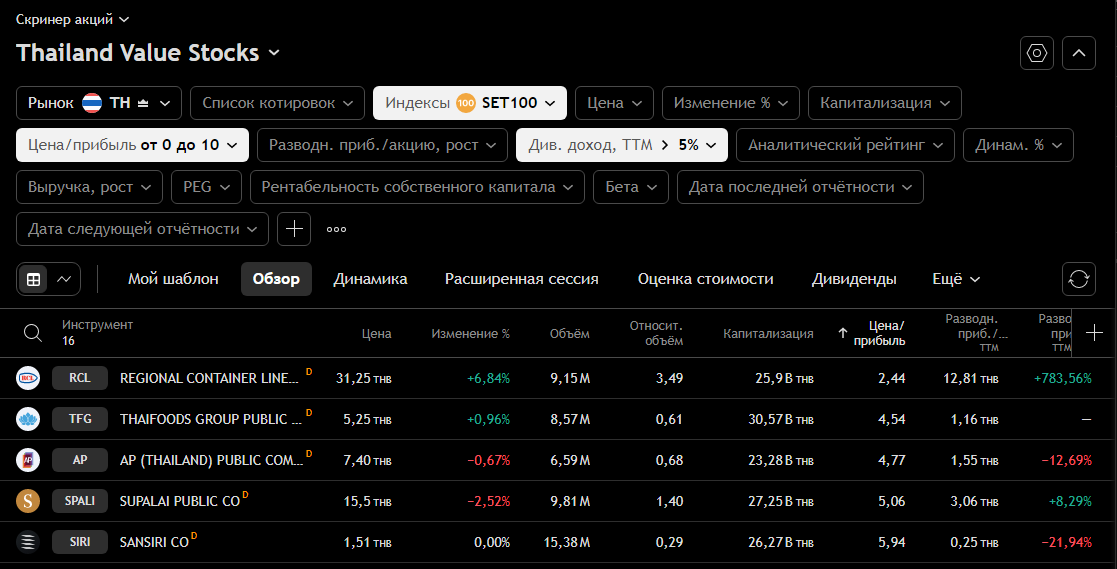Click the RCL ticker badge
Viewport: 1117px width, 569px height.
coord(80,378)
